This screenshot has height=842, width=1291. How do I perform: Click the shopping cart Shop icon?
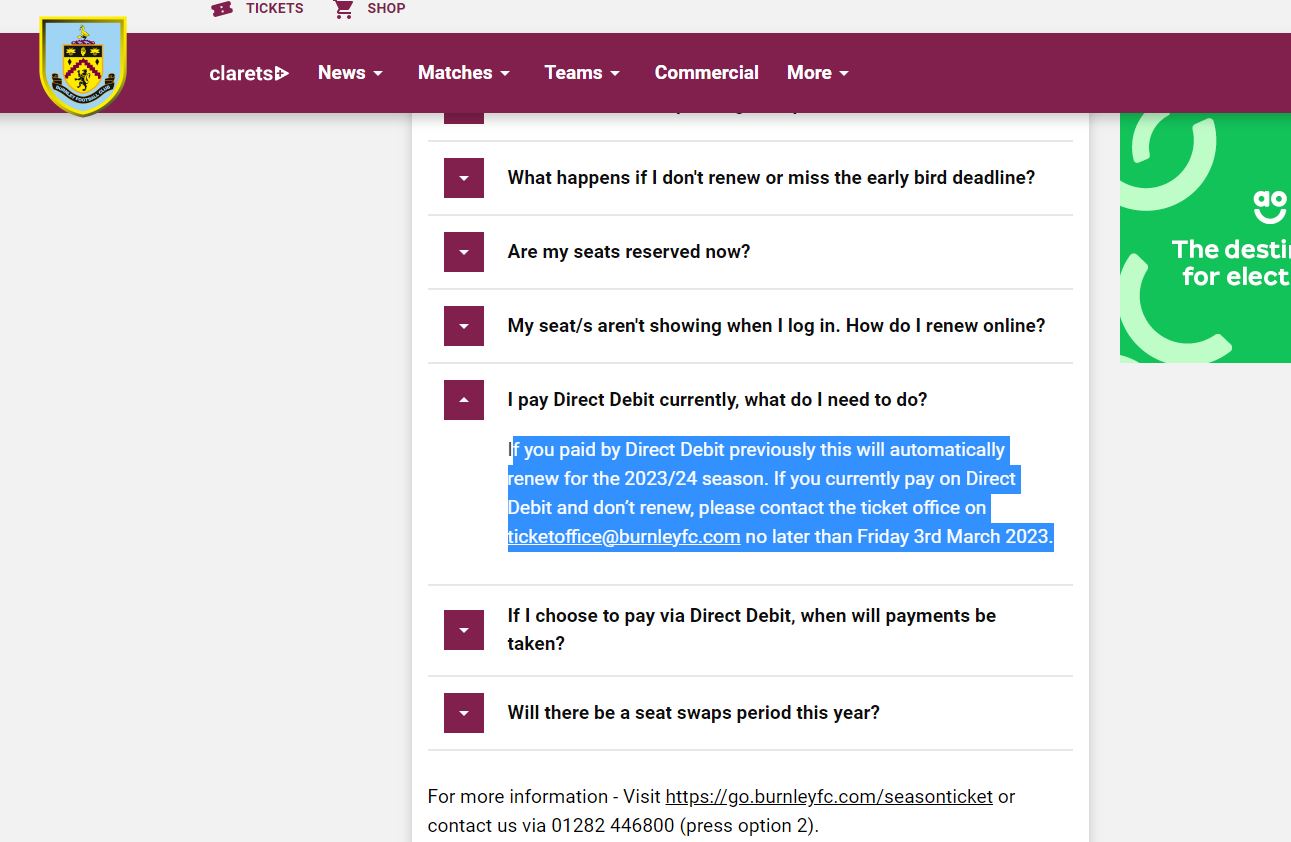[x=344, y=9]
